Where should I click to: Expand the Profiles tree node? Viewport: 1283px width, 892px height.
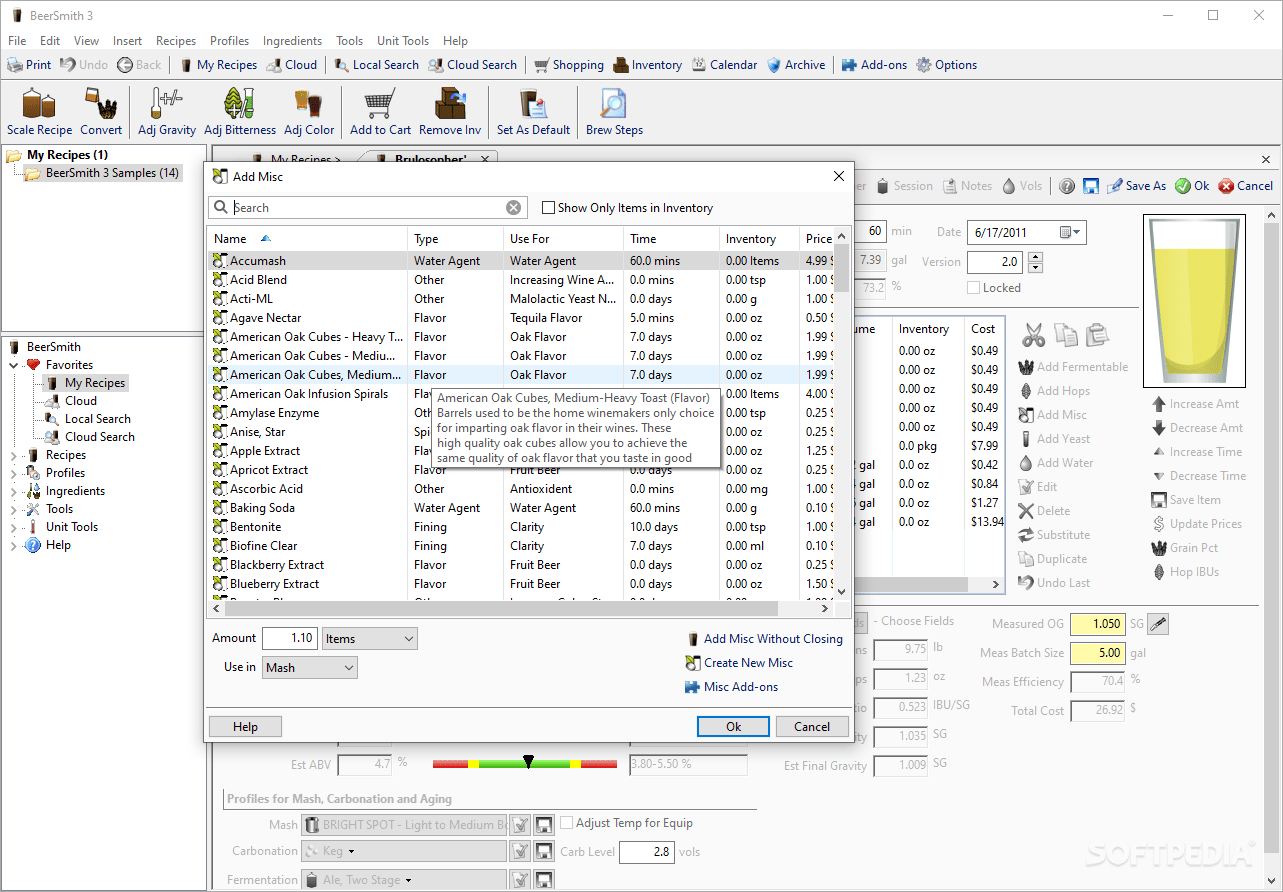pyautogui.click(x=14, y=473)
